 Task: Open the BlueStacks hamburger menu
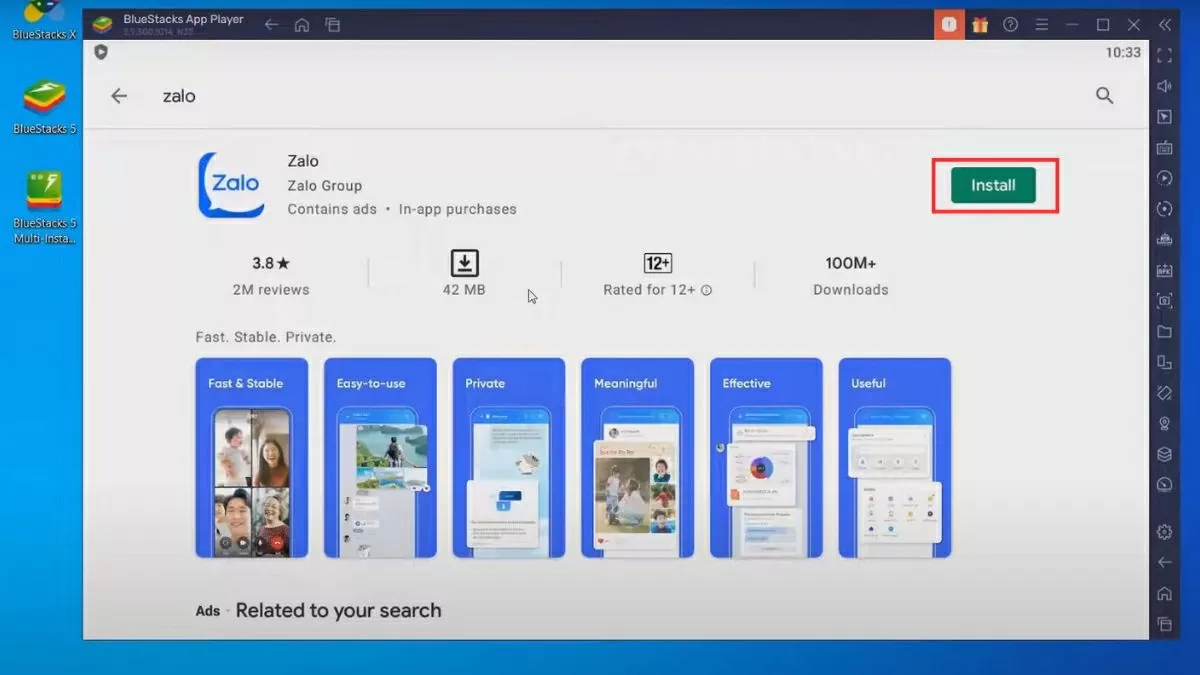1041,25
